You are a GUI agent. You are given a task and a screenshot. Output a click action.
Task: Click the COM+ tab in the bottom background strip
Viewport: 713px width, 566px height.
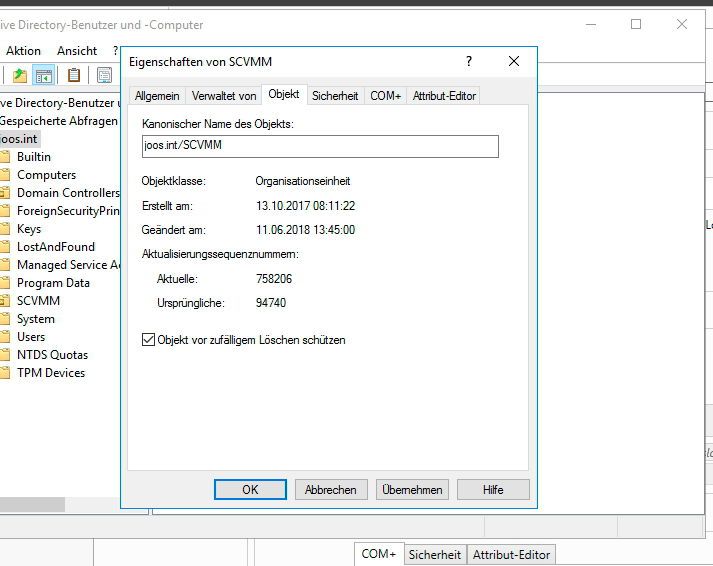[x=379, y=554]
